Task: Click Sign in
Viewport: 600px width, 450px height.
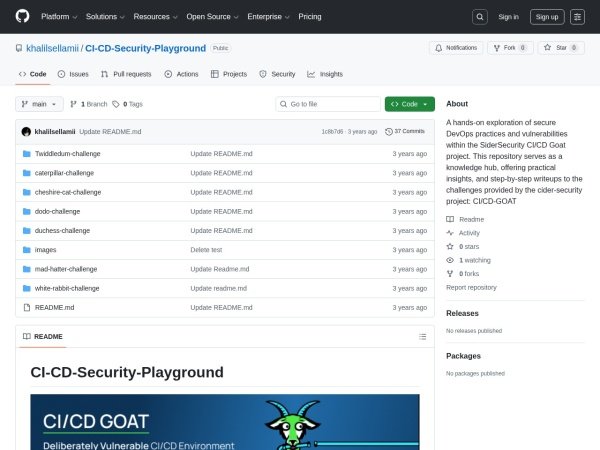Action: (x=509, y=17)
